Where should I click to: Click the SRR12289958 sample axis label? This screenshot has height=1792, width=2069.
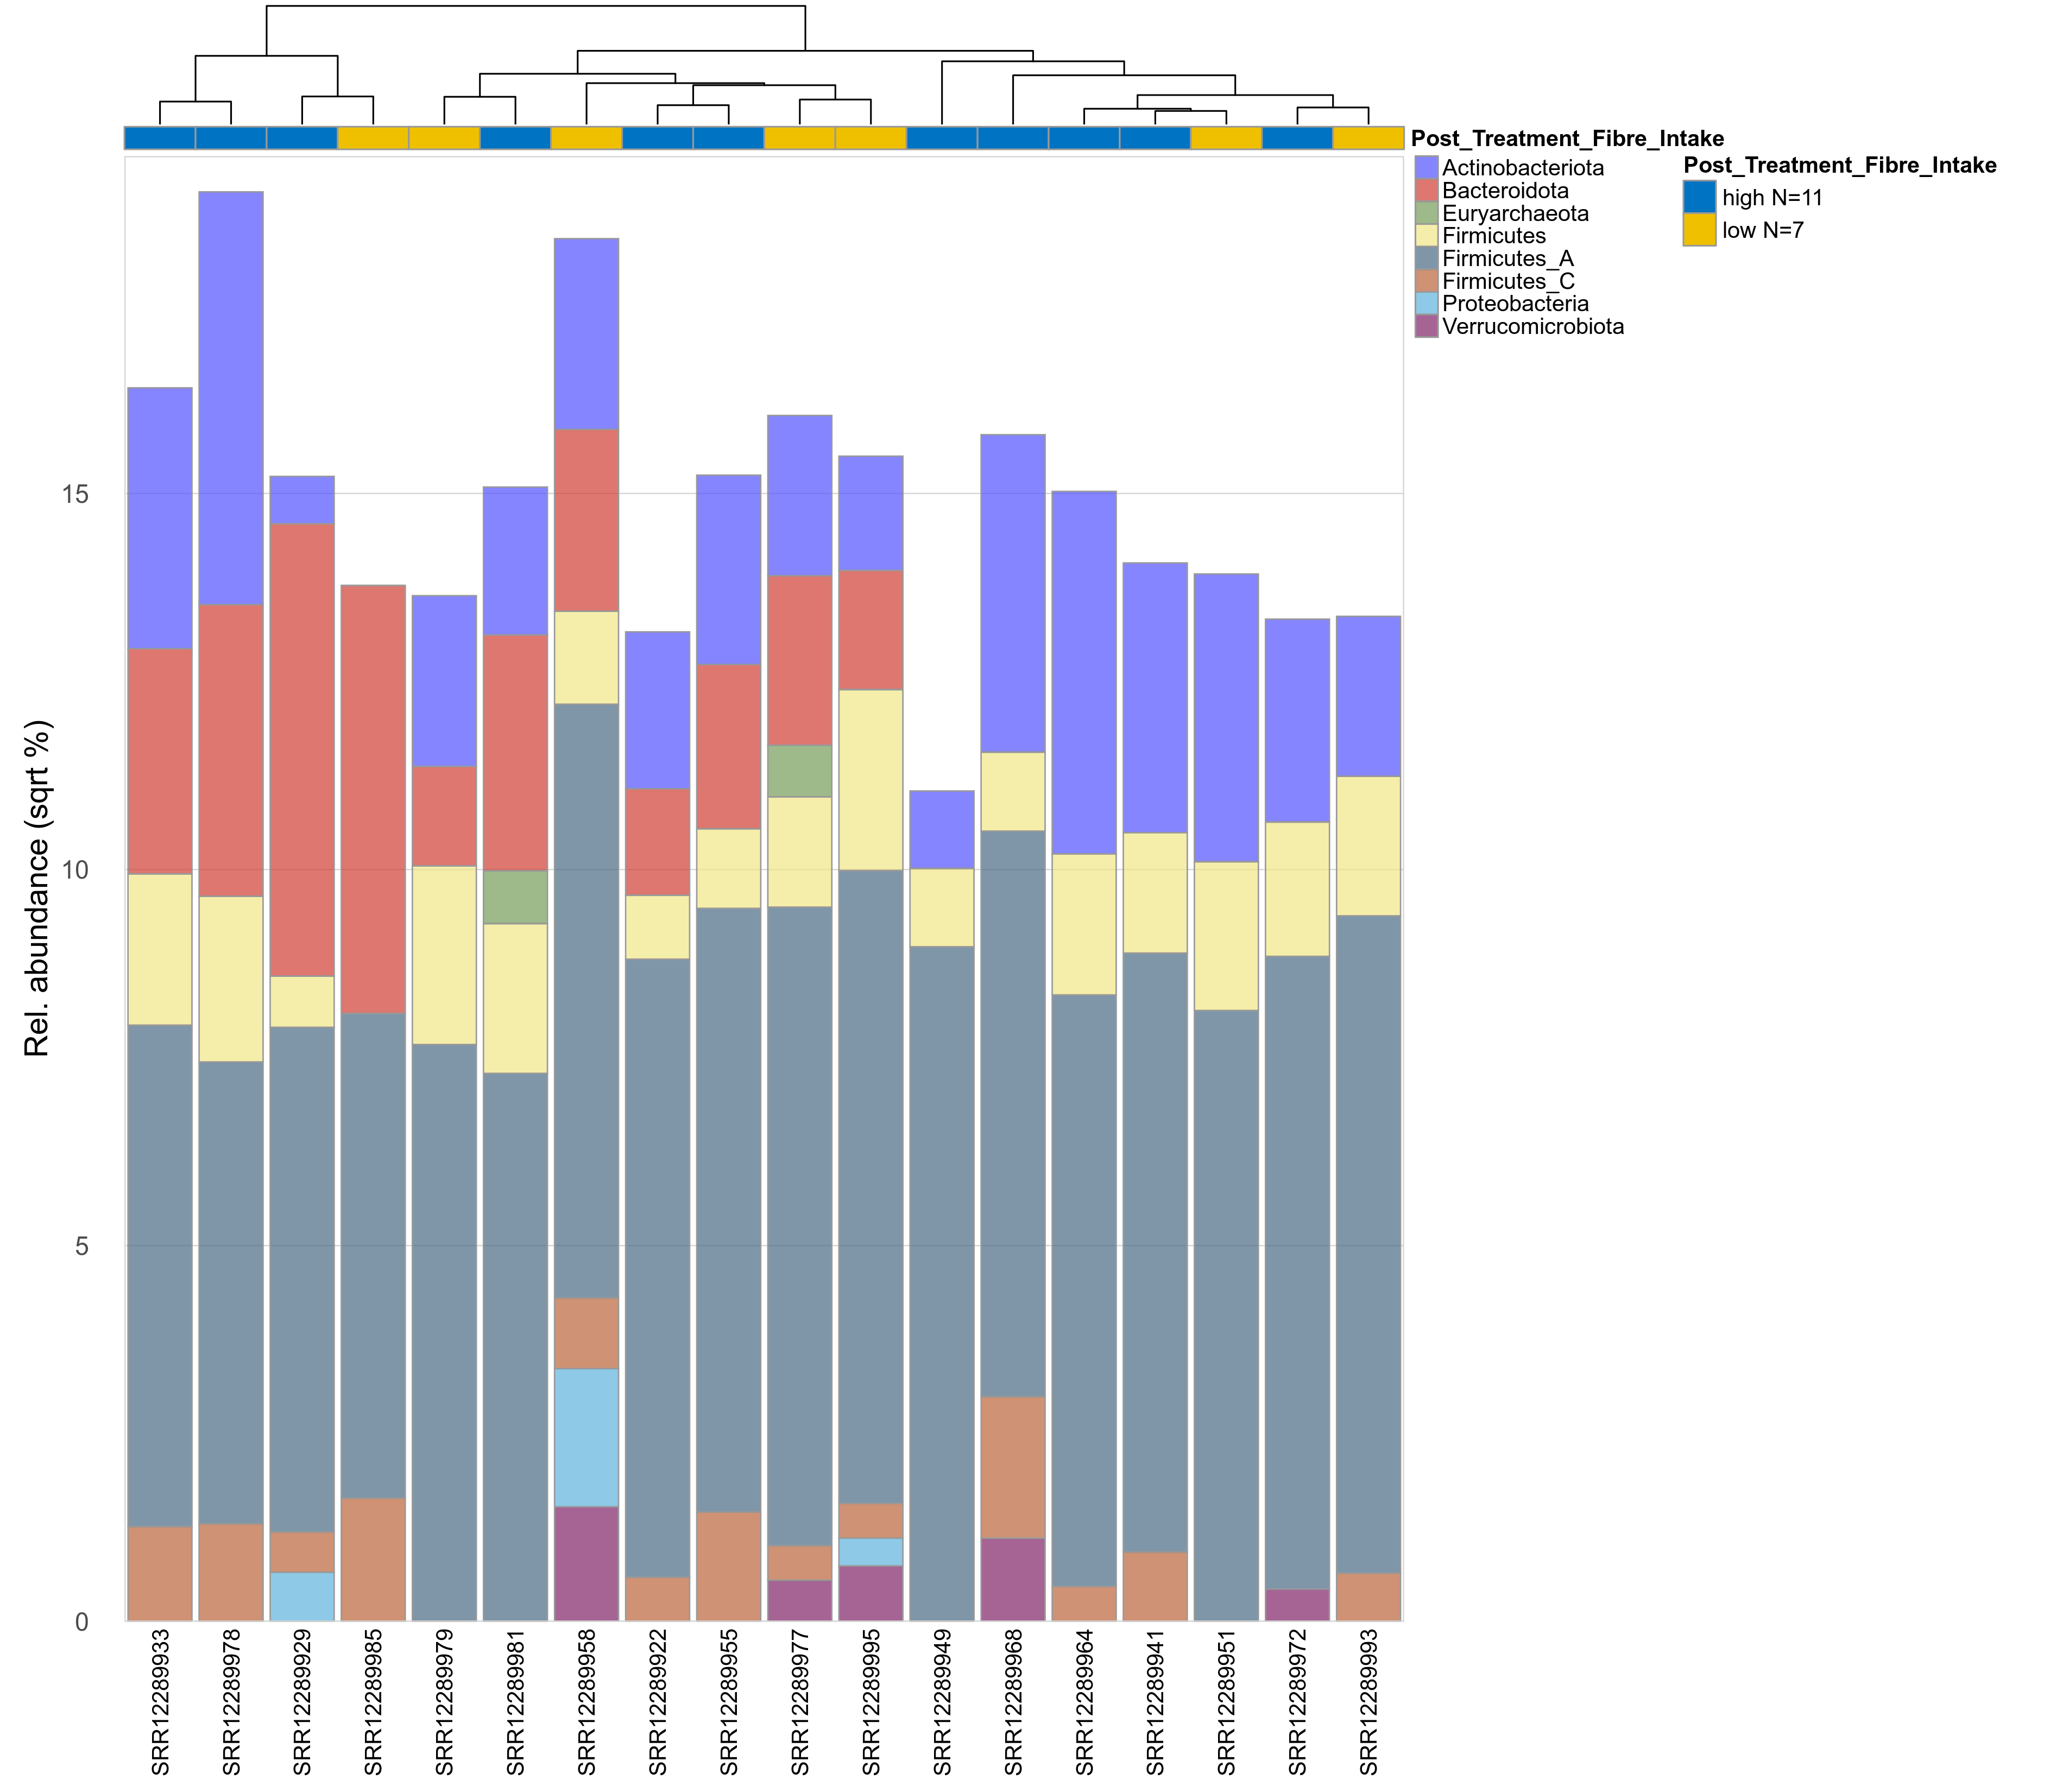[x=587, y=1702]
